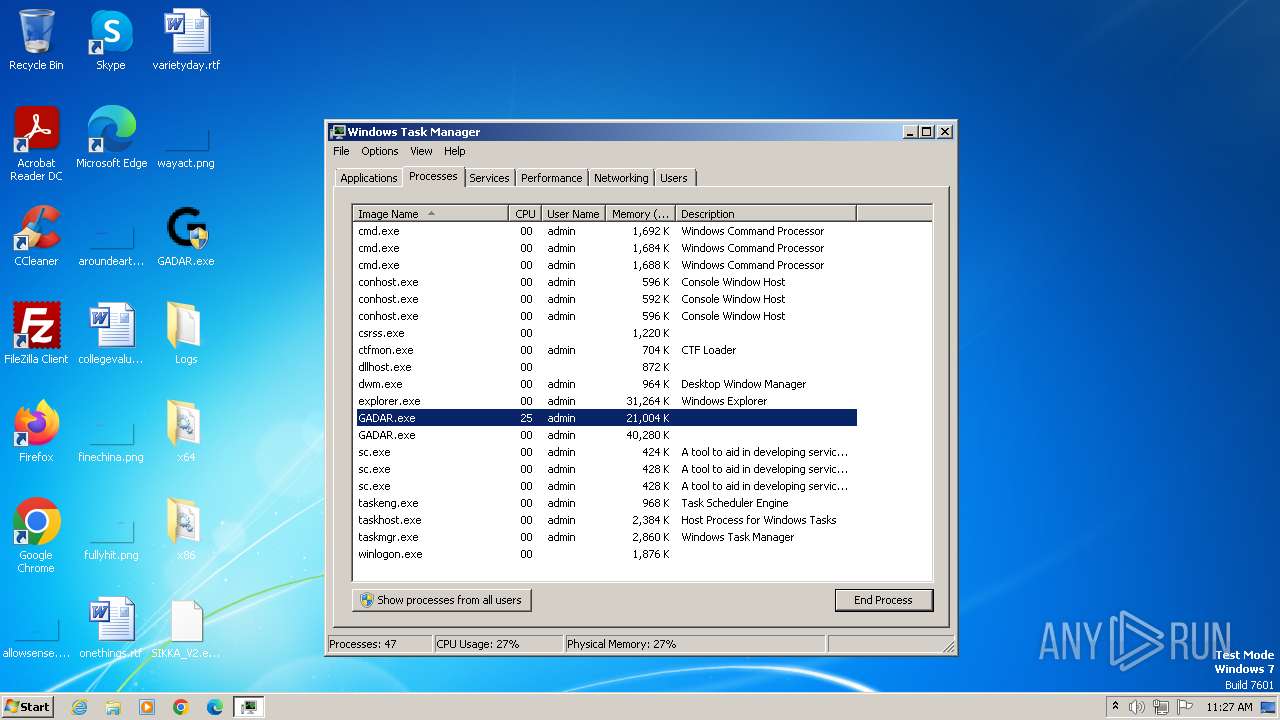Open the x86 folder icon
This screenshot has height=720, width=1280.
pos(186,530)
